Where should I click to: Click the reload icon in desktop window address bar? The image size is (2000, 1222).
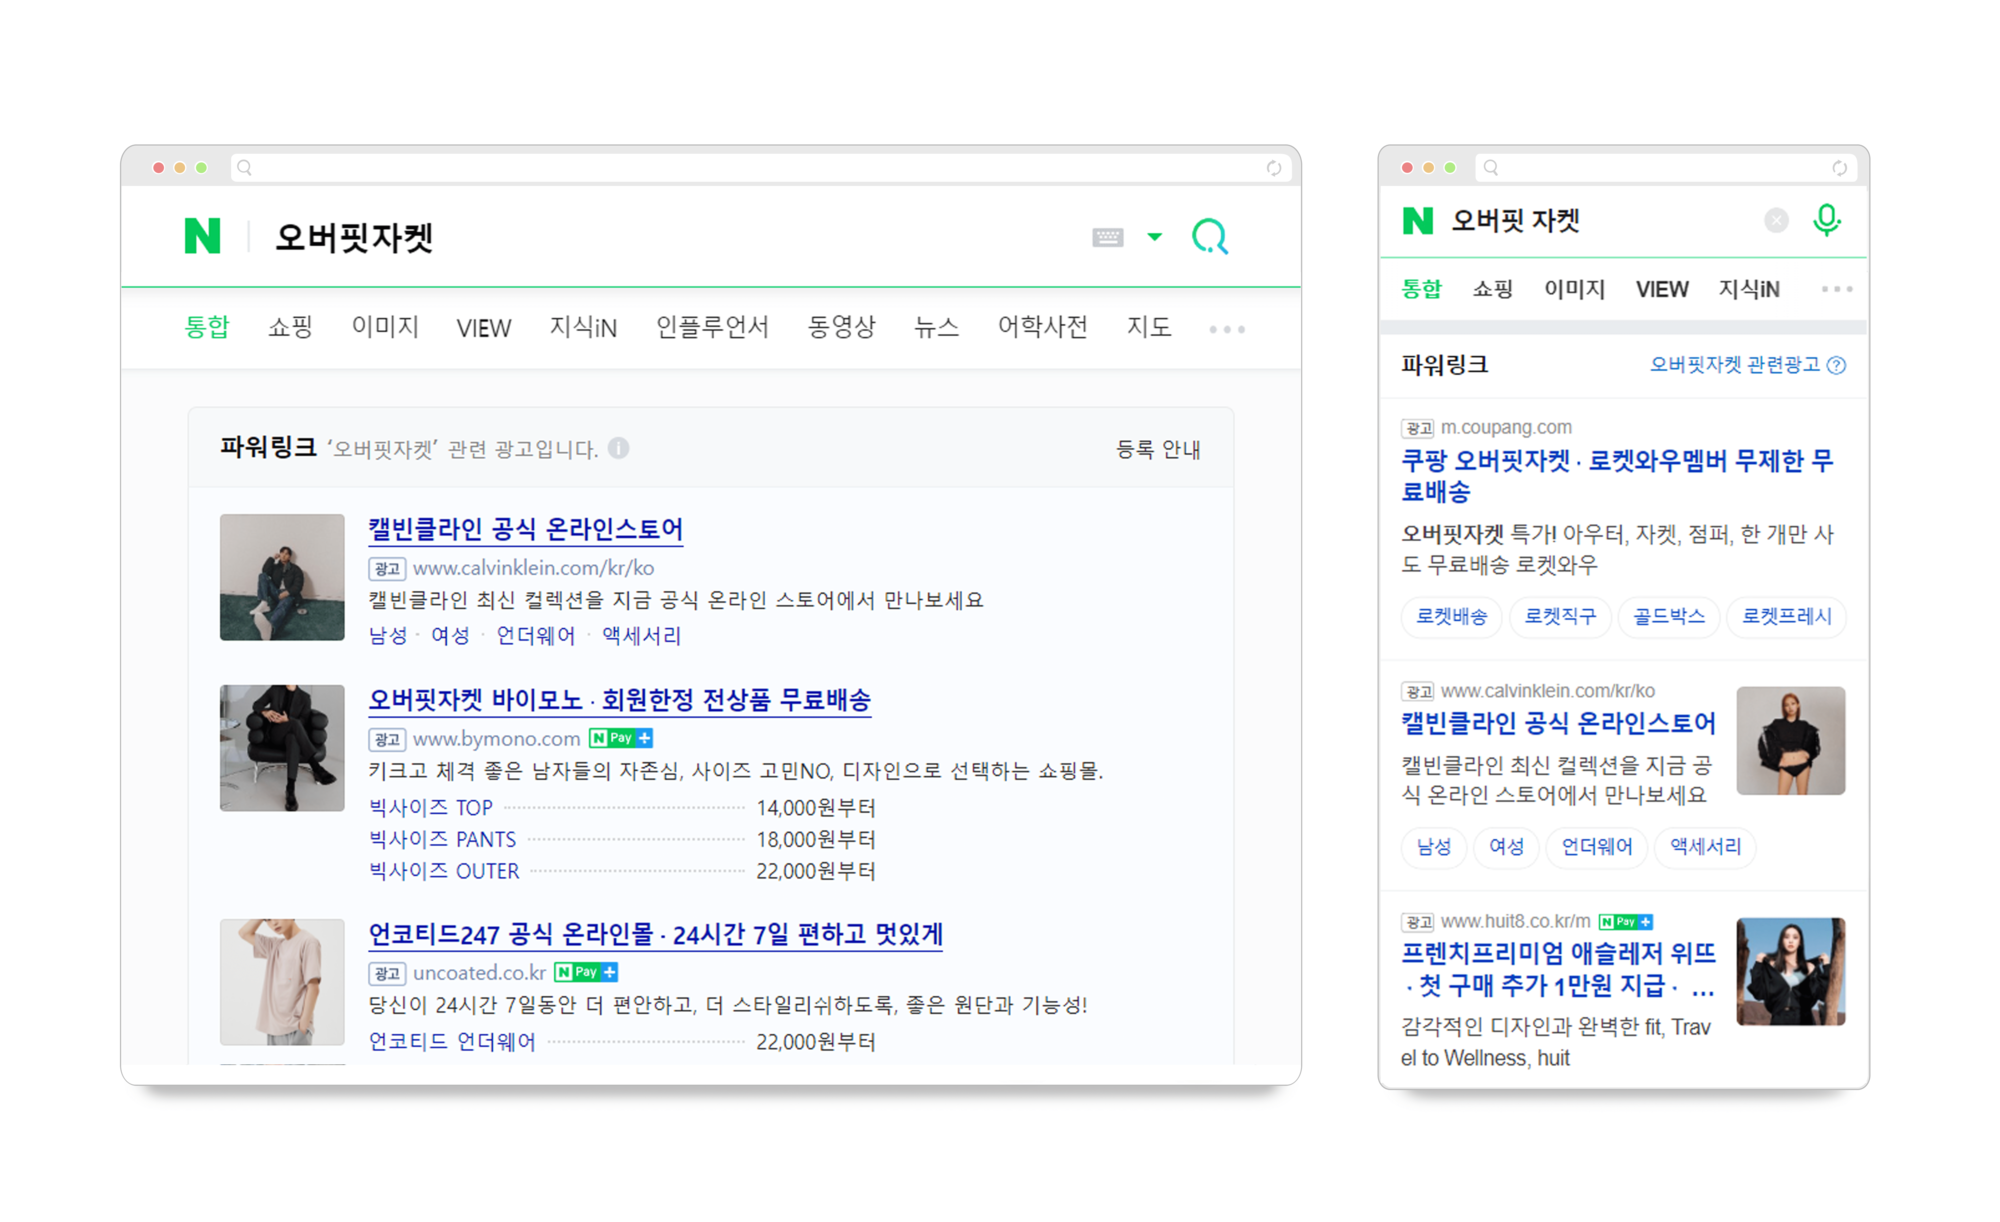1273,168
